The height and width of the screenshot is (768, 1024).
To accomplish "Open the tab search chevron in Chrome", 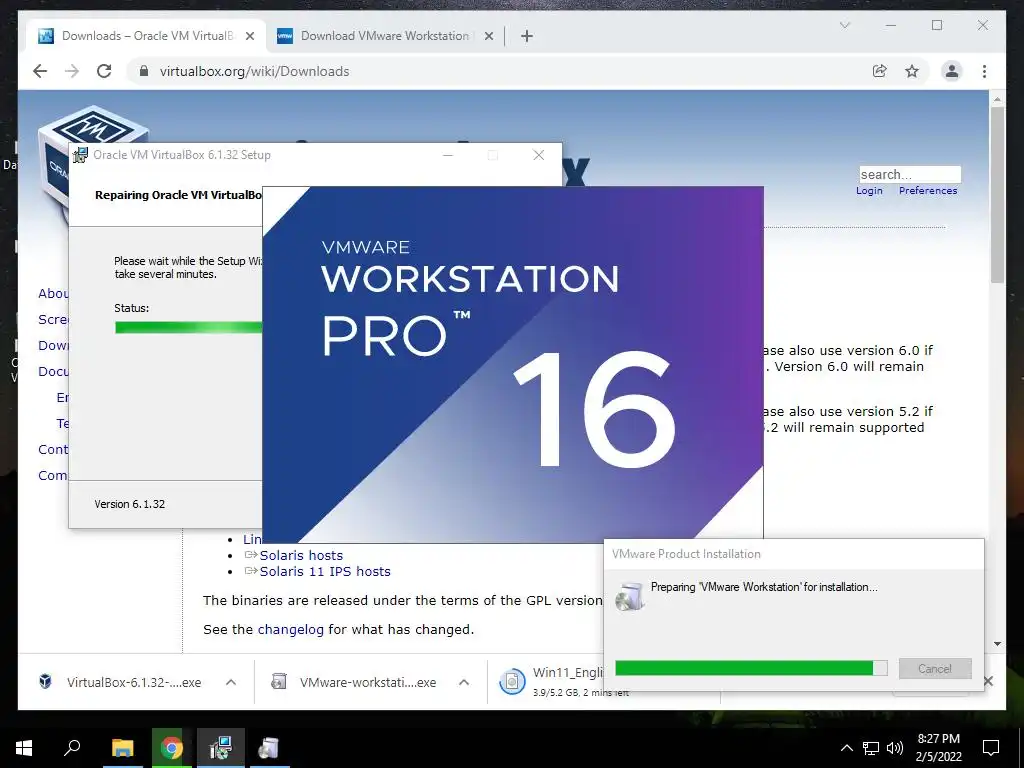I will tap(844, 25).
